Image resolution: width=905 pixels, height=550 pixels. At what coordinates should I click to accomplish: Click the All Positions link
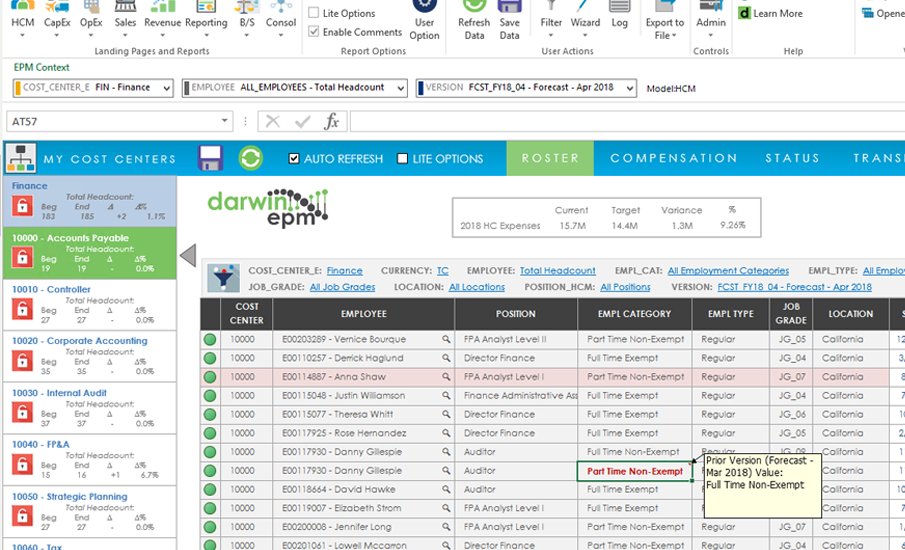[x=625, y=287]
